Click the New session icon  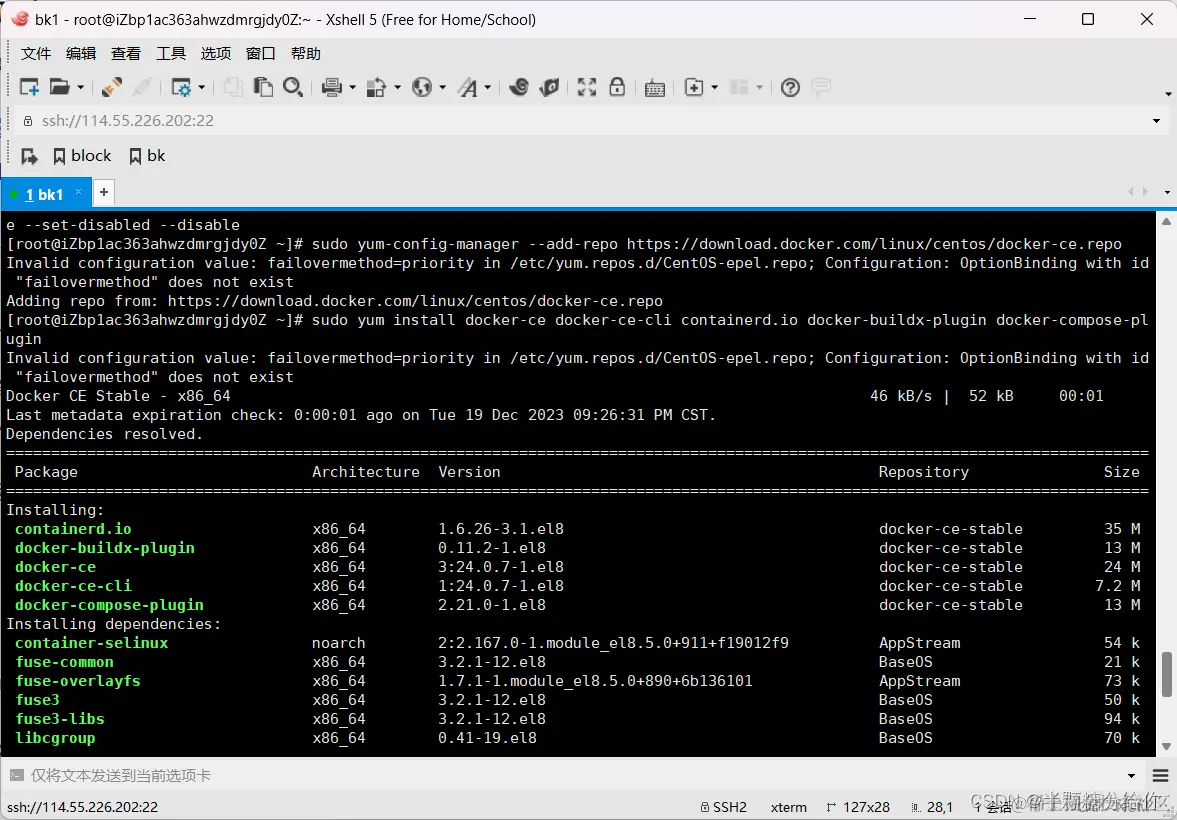[29, 87]
